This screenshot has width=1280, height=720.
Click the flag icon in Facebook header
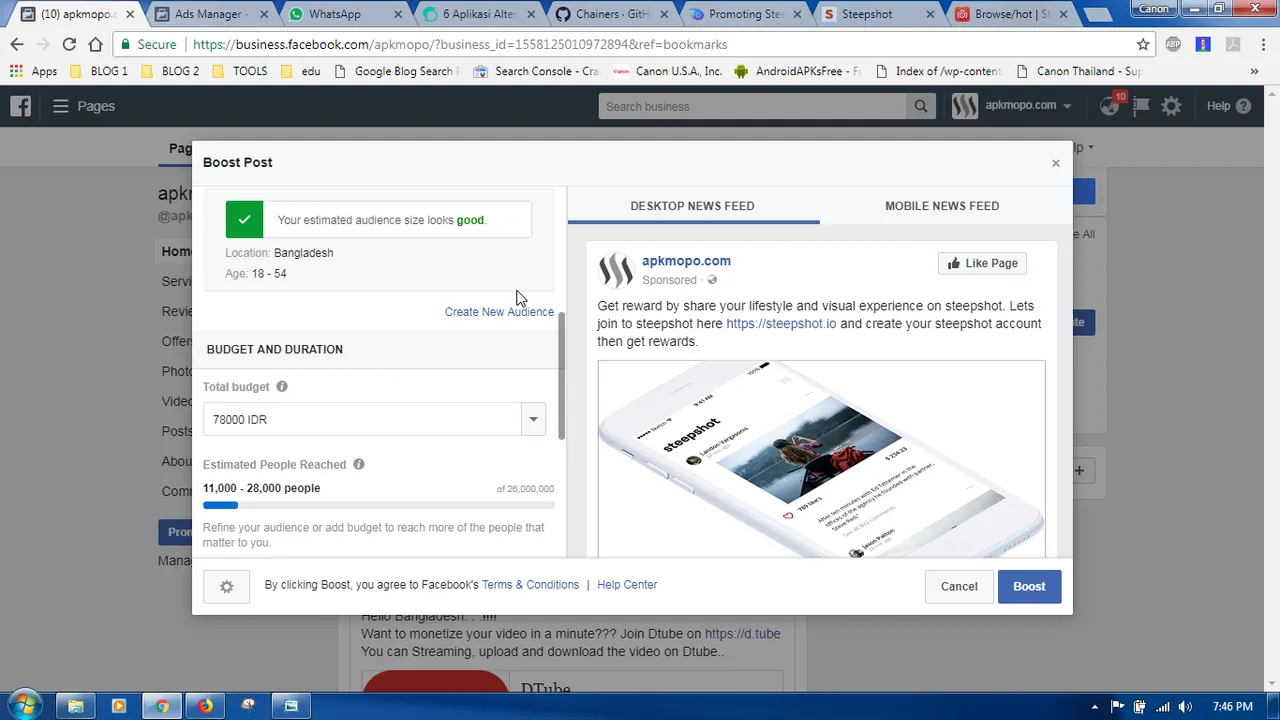pos(1141,106)
